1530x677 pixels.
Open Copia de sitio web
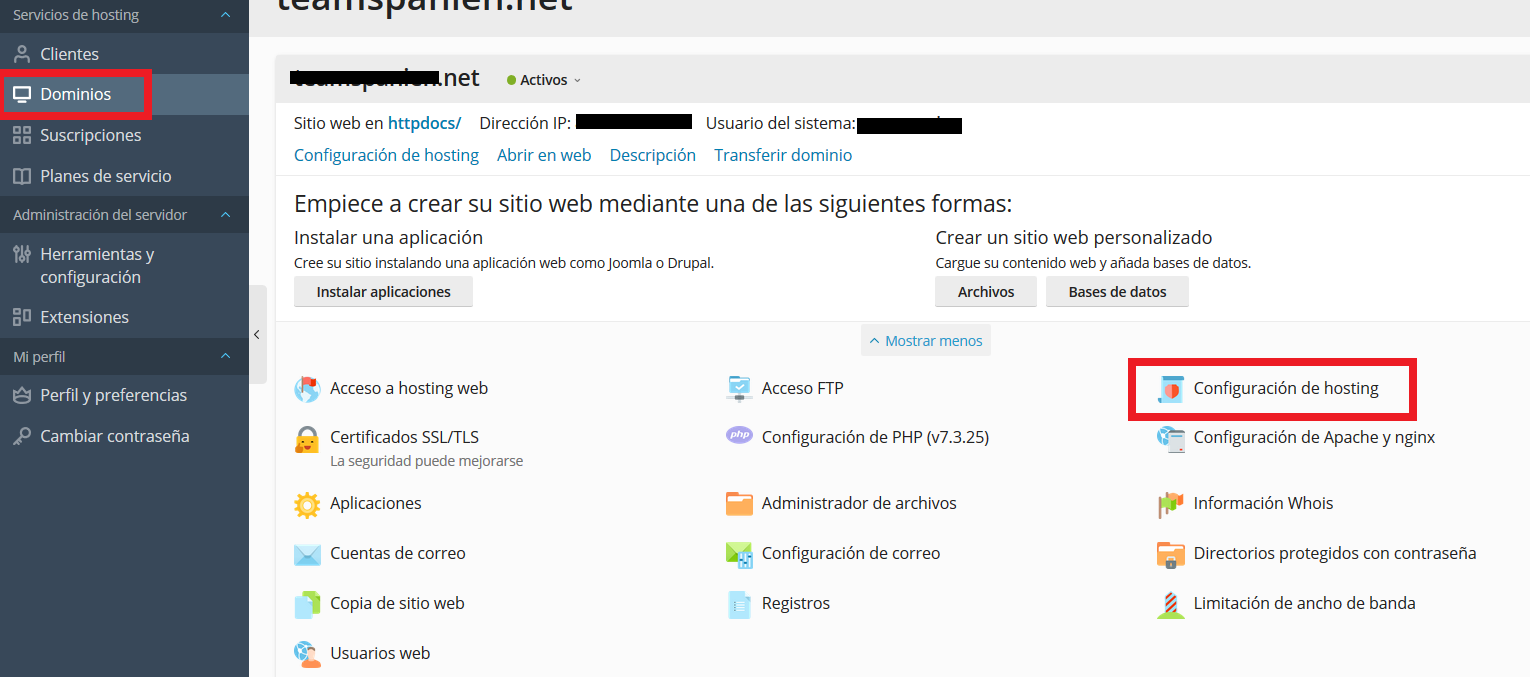[396, 603]
